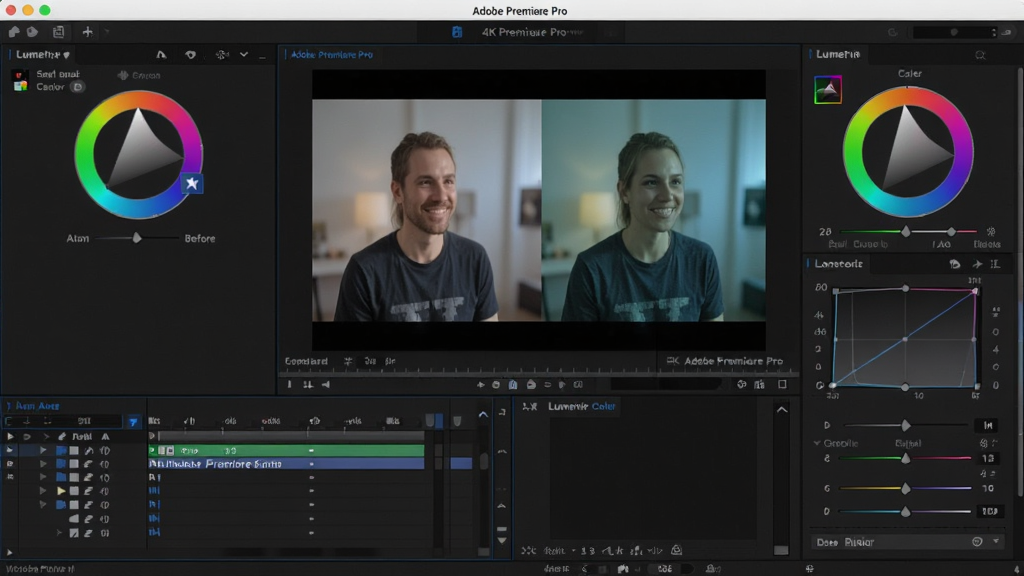The width and height of the screenshot is (1024, 576).
Task: Click the color thumbnail under the Lumetria title
Action: pos(828,90)
